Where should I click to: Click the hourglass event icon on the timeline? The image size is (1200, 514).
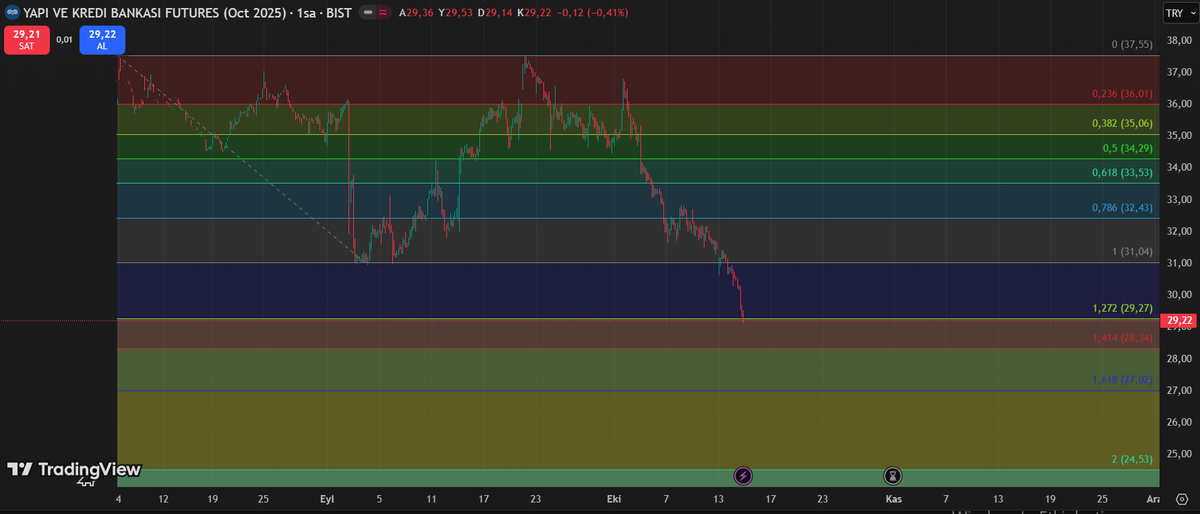pyautogui.click(x=893, y=477)
